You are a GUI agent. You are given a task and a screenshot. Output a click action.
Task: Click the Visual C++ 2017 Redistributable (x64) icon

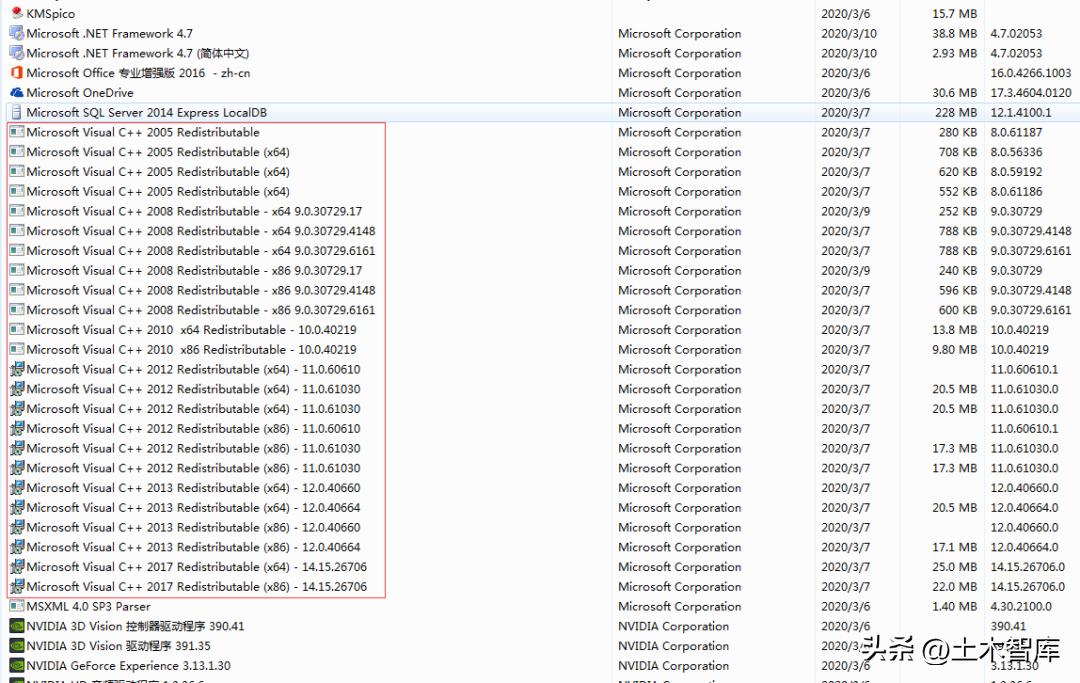tap(15, 567)
